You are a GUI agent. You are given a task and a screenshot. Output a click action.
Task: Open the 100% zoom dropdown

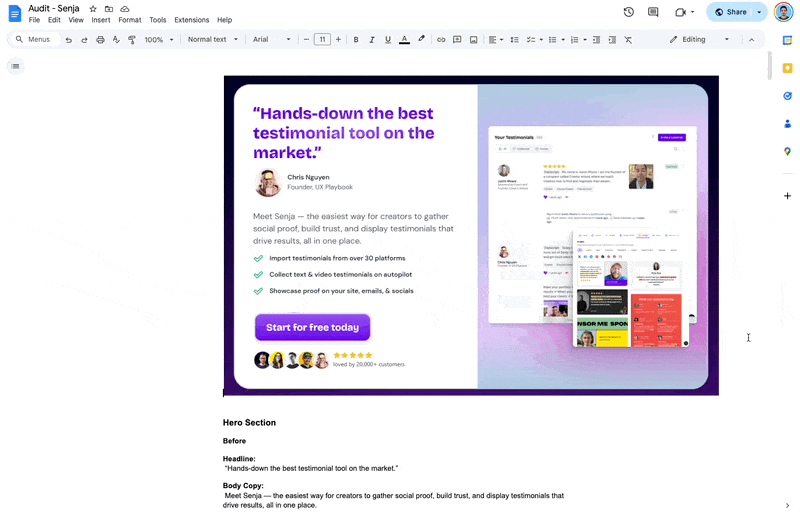coord(159,39)
